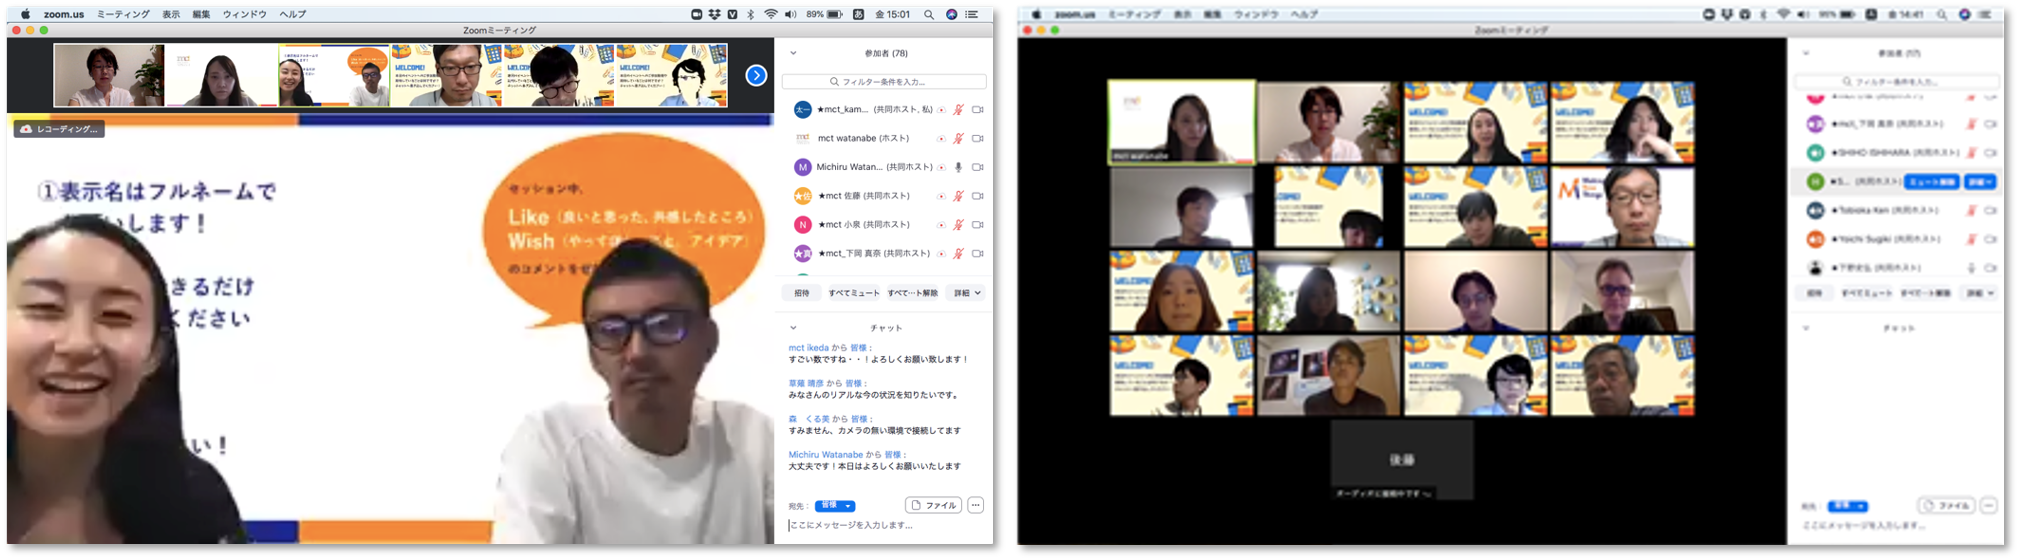Toggle ★mct_下岡 真奈 muted mic icon, speaker-view window

point(958,253)
